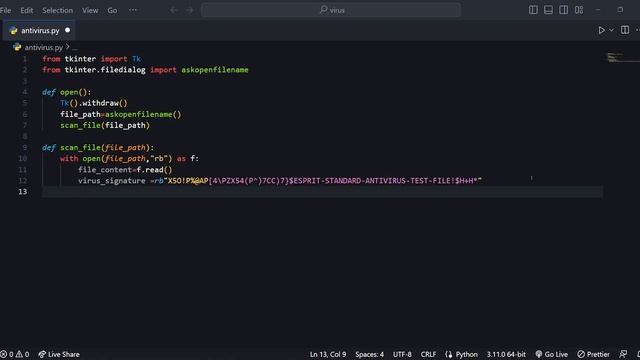The width and height of the screenshot is (640, 360).
Task: Open the Go menu
Action: [x=112, y=10]
